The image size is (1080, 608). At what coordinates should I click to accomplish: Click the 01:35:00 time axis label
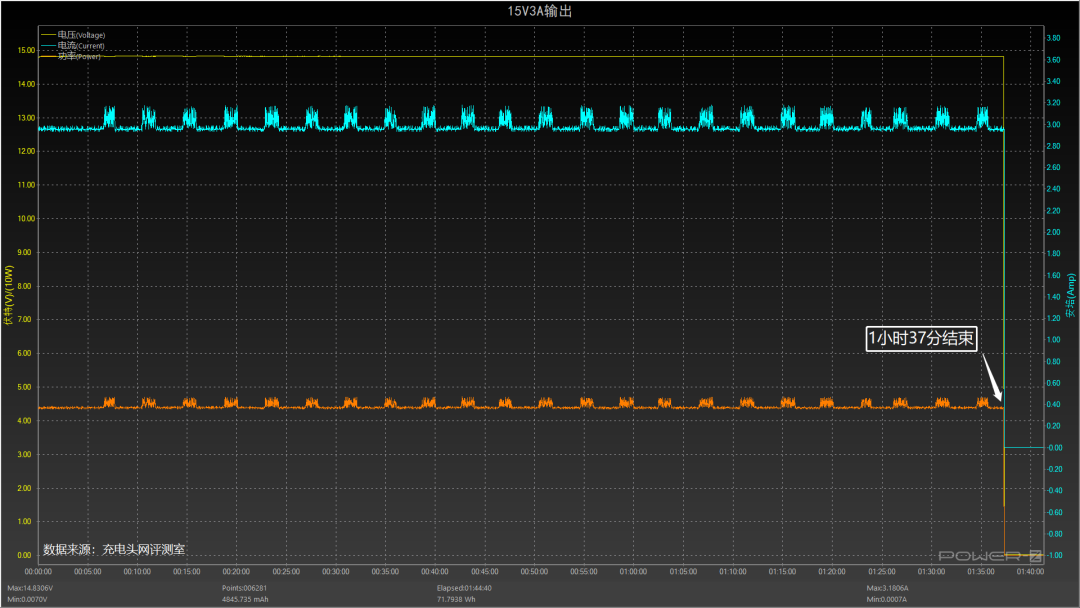(981, 572)
